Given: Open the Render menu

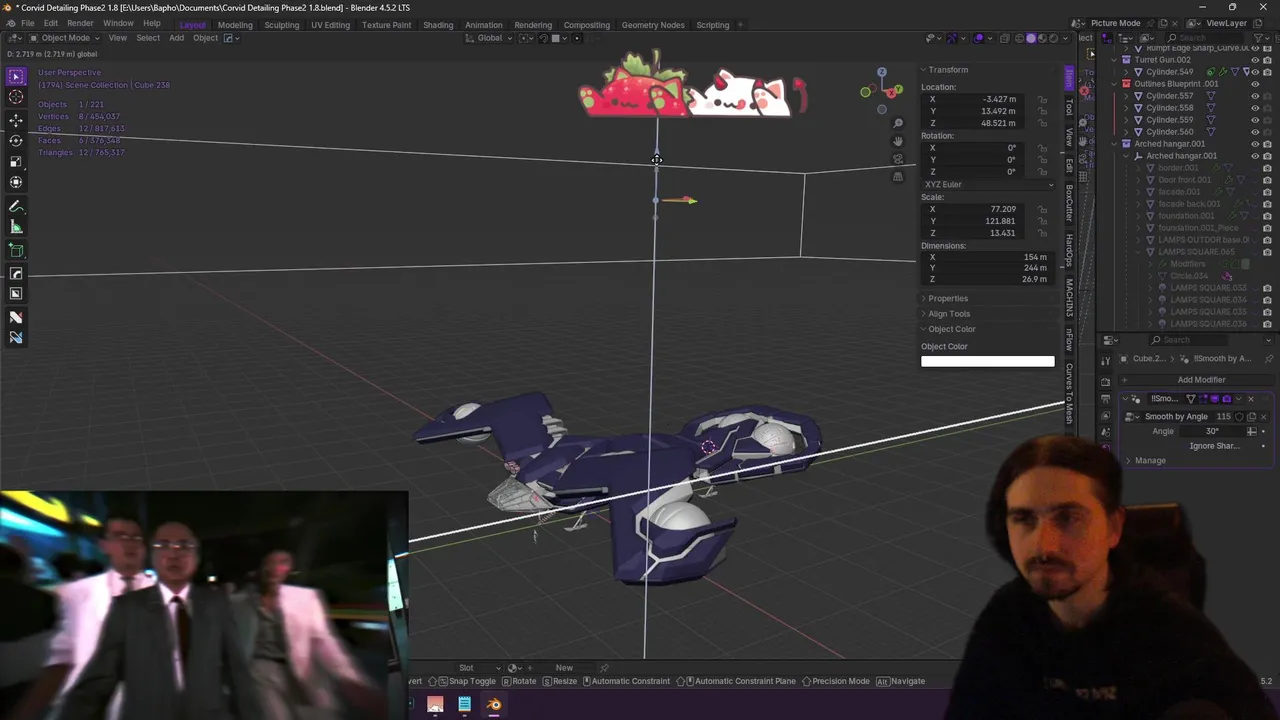Looking at the screenshot, I should 80,23.
